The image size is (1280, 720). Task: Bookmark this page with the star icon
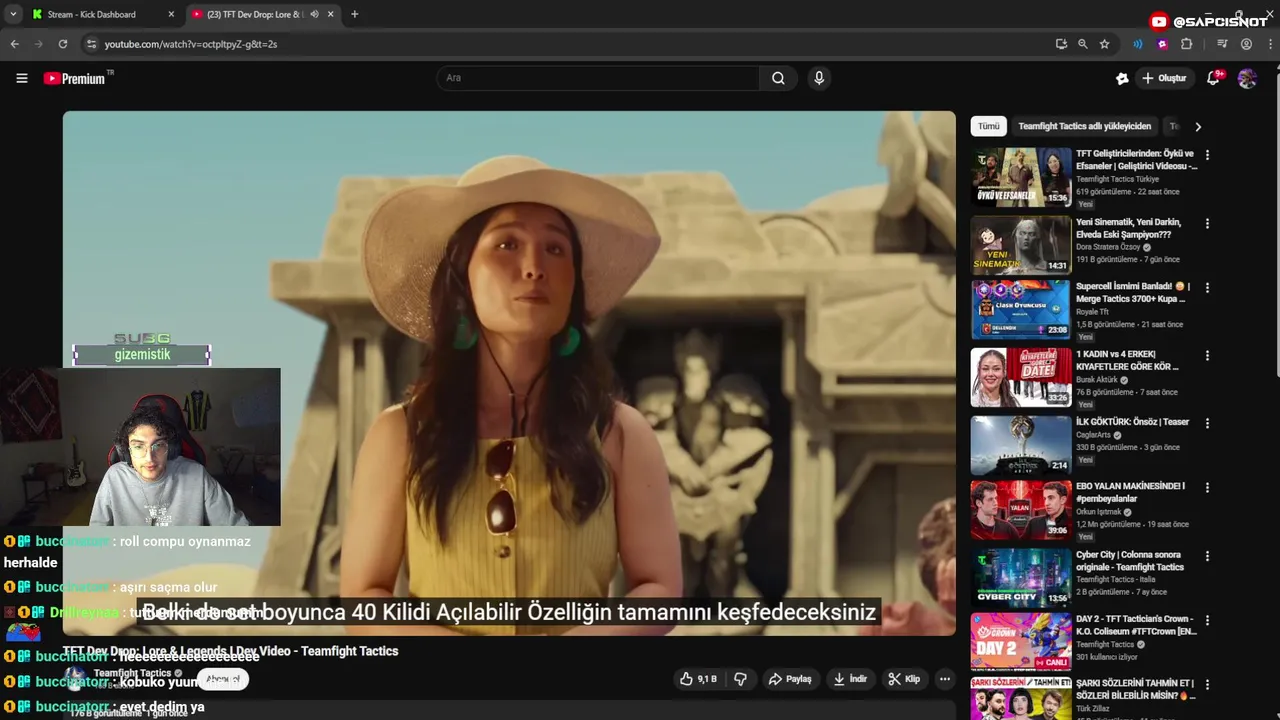pos(1104,44)
